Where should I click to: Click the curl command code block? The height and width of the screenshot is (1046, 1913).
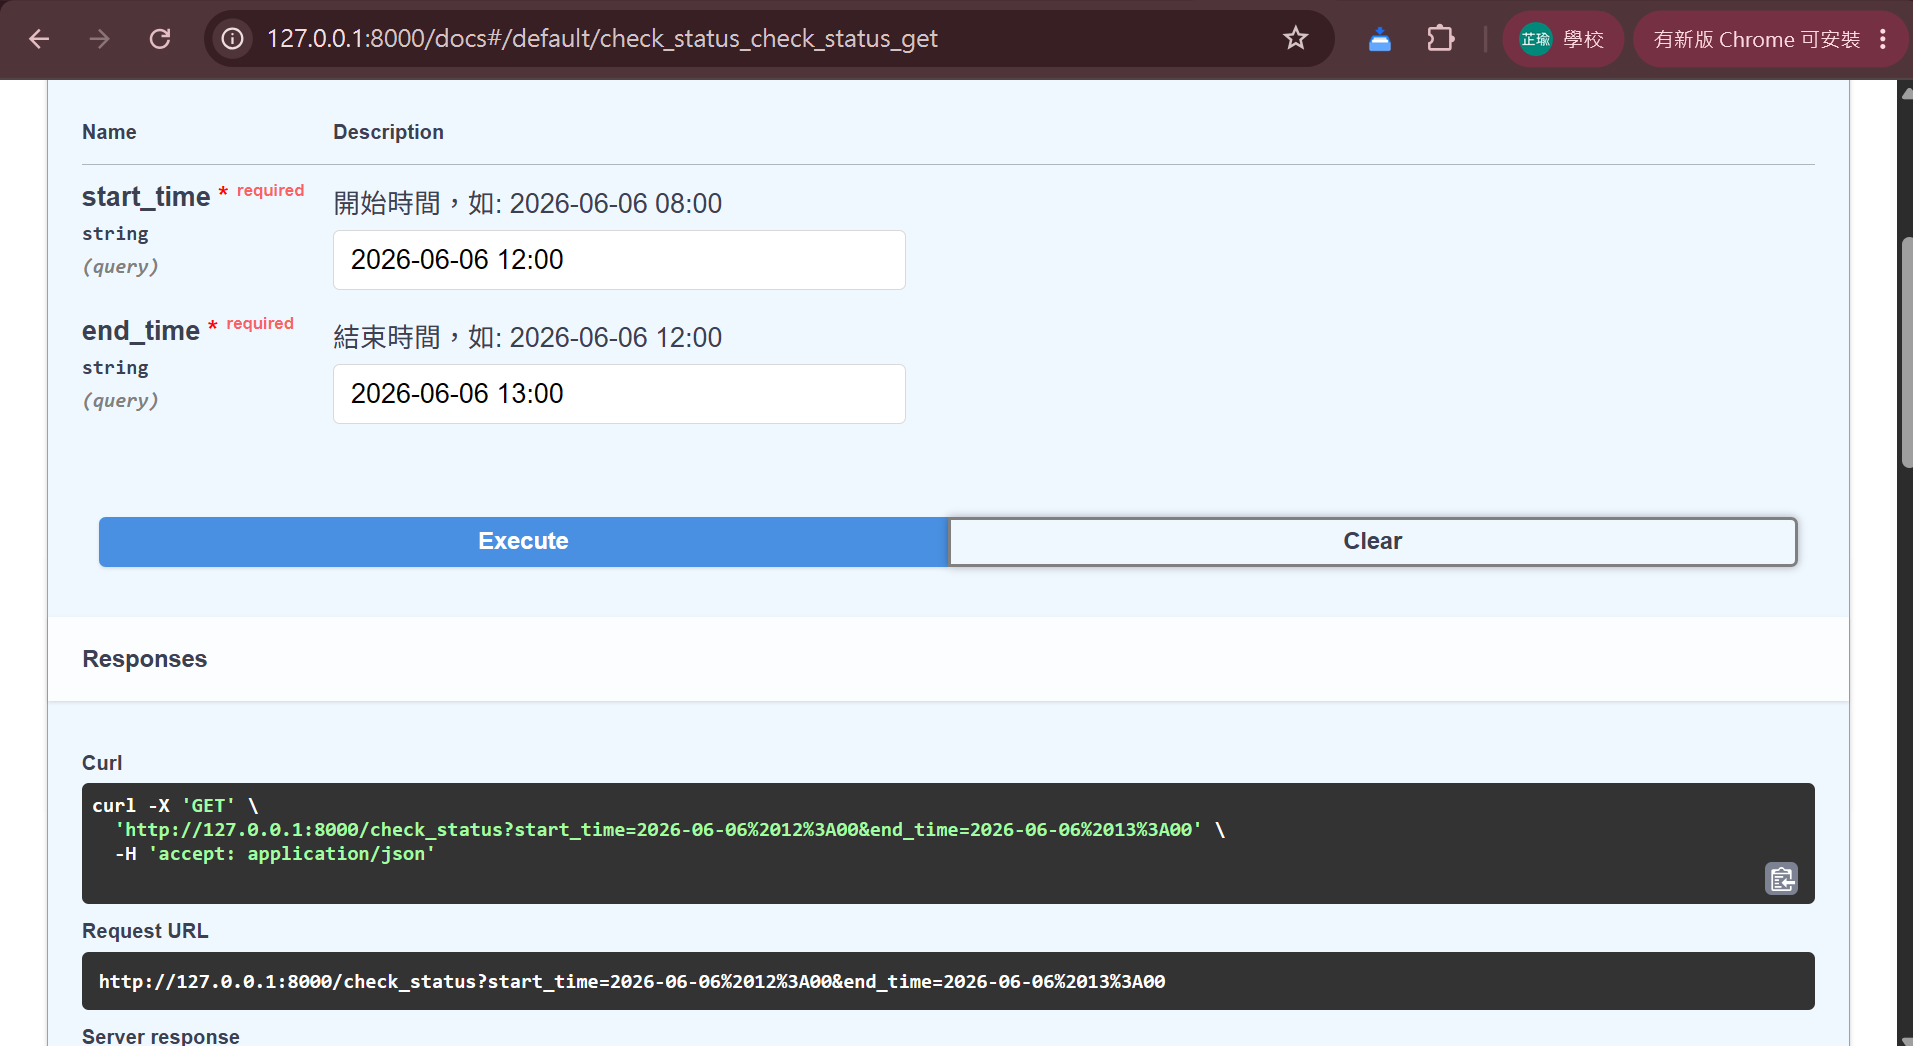click(948, 843)
